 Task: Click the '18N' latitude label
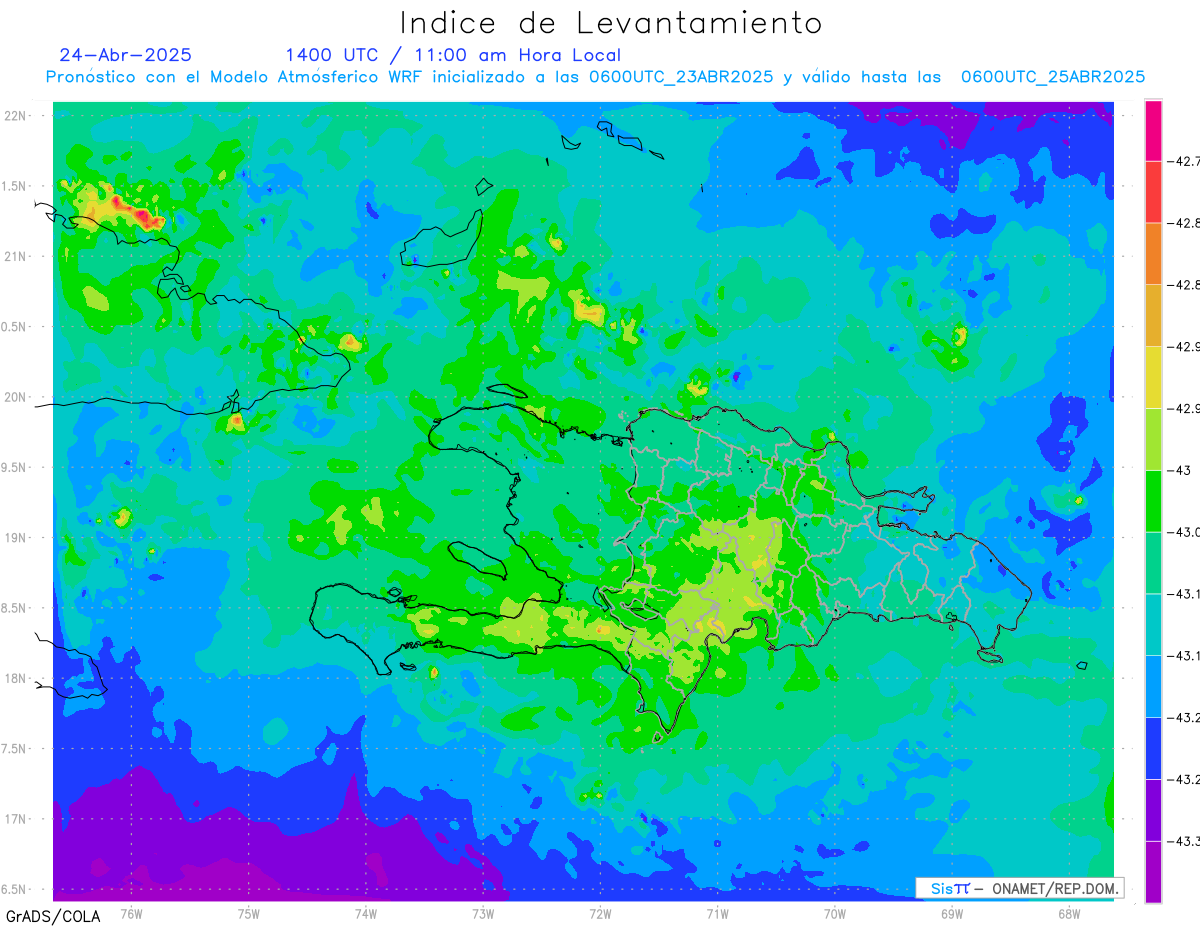click(x=17, y=678)
